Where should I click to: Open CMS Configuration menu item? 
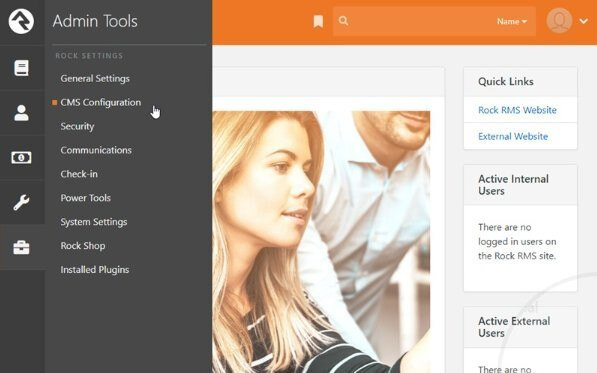[x=101, y=102]
